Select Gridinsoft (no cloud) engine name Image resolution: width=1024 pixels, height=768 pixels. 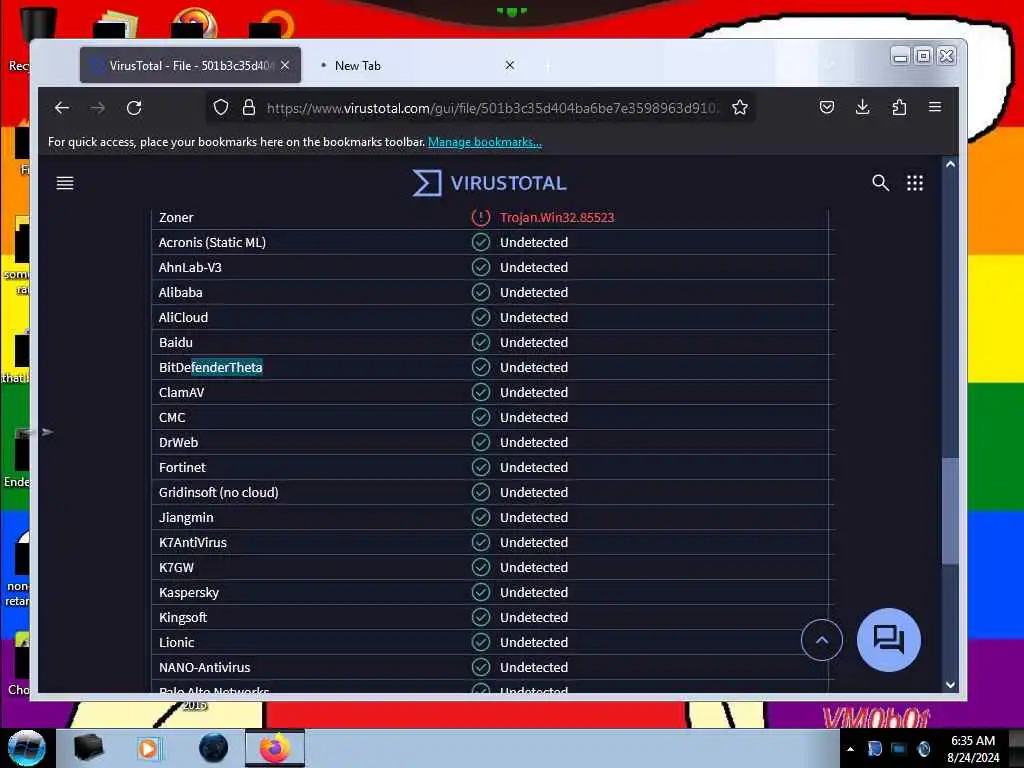click(218, 492)
